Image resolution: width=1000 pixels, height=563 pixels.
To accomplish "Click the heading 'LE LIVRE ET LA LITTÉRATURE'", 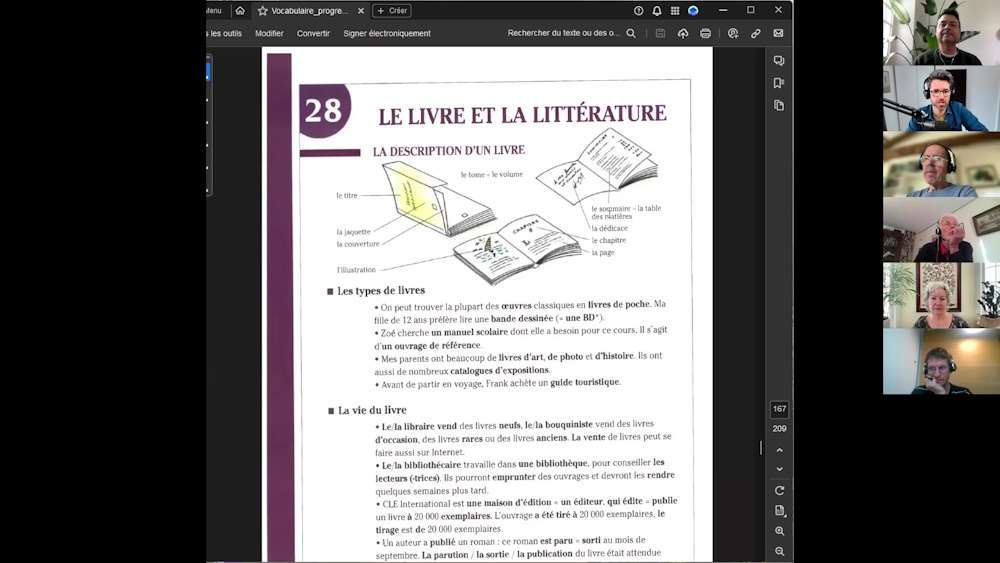I will pos(522,115).
